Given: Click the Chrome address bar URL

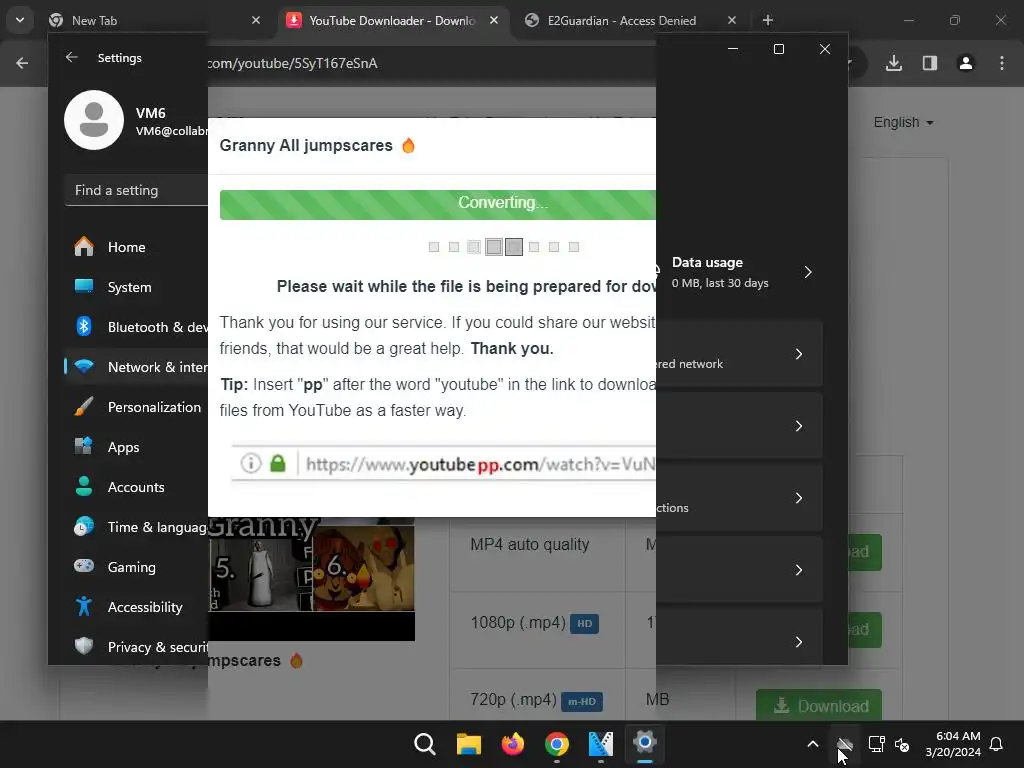Looking at the screenshot, I should click(292, 63).
